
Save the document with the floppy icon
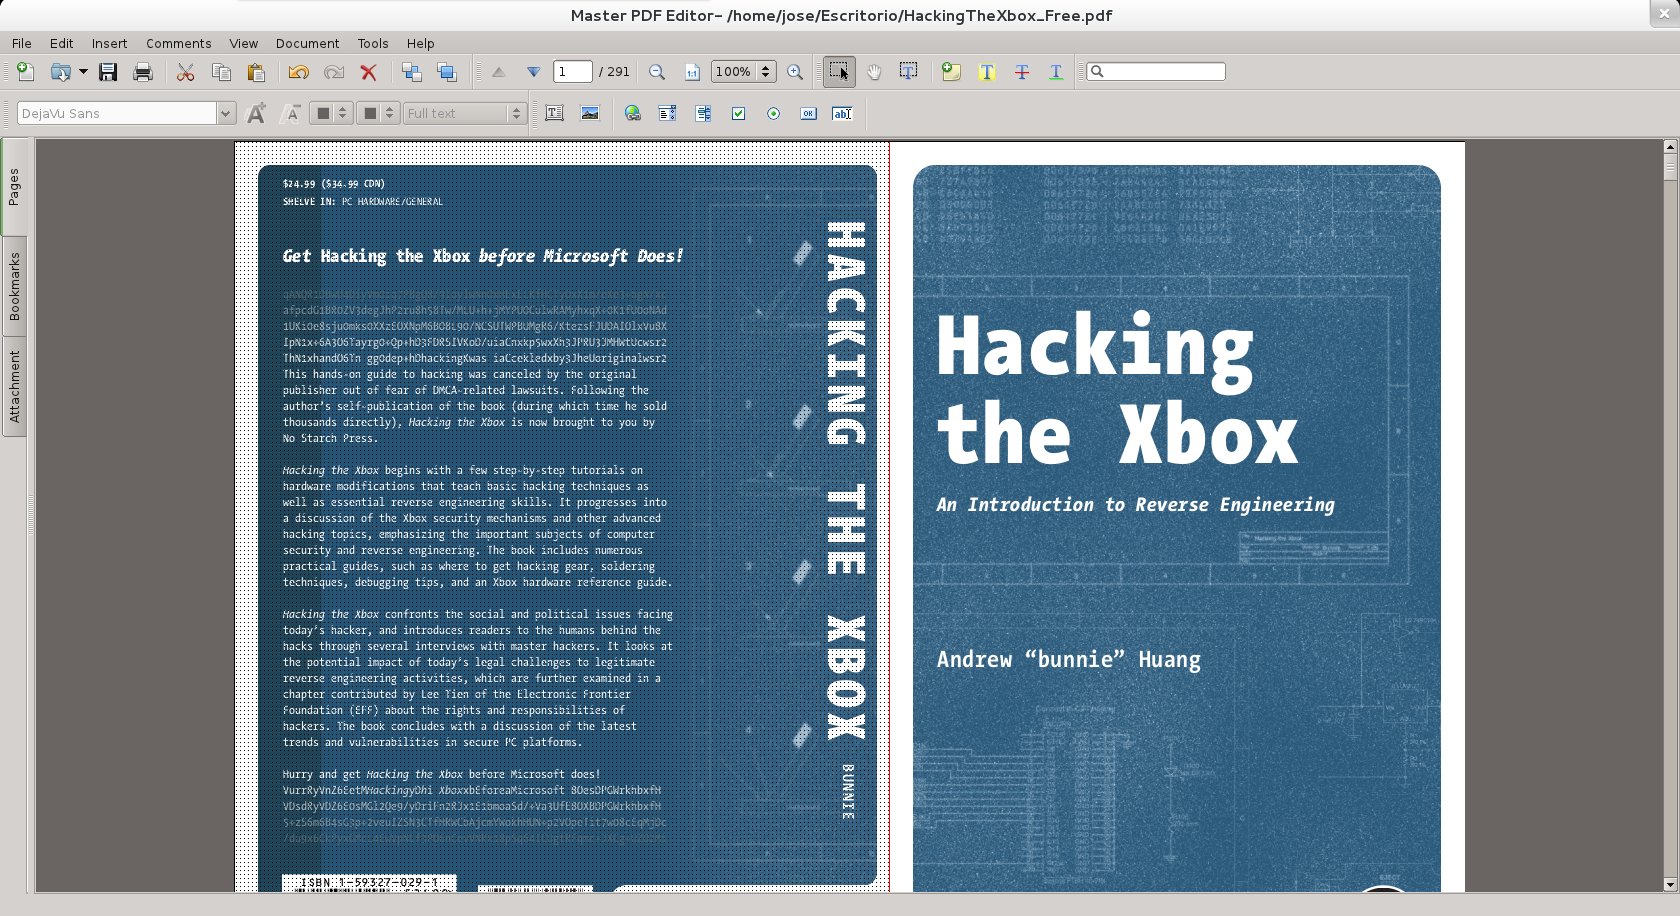108,72
